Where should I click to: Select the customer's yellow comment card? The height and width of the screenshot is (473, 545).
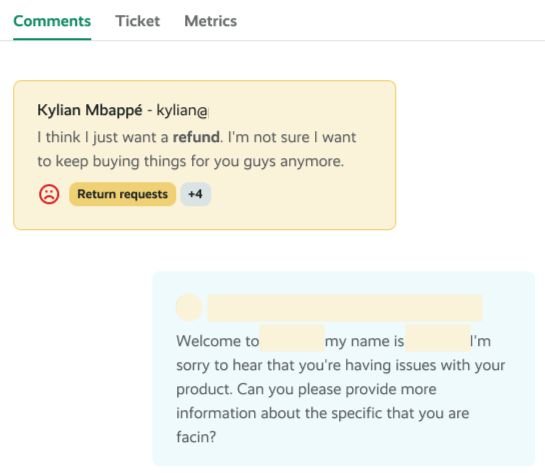click(204, 155)
